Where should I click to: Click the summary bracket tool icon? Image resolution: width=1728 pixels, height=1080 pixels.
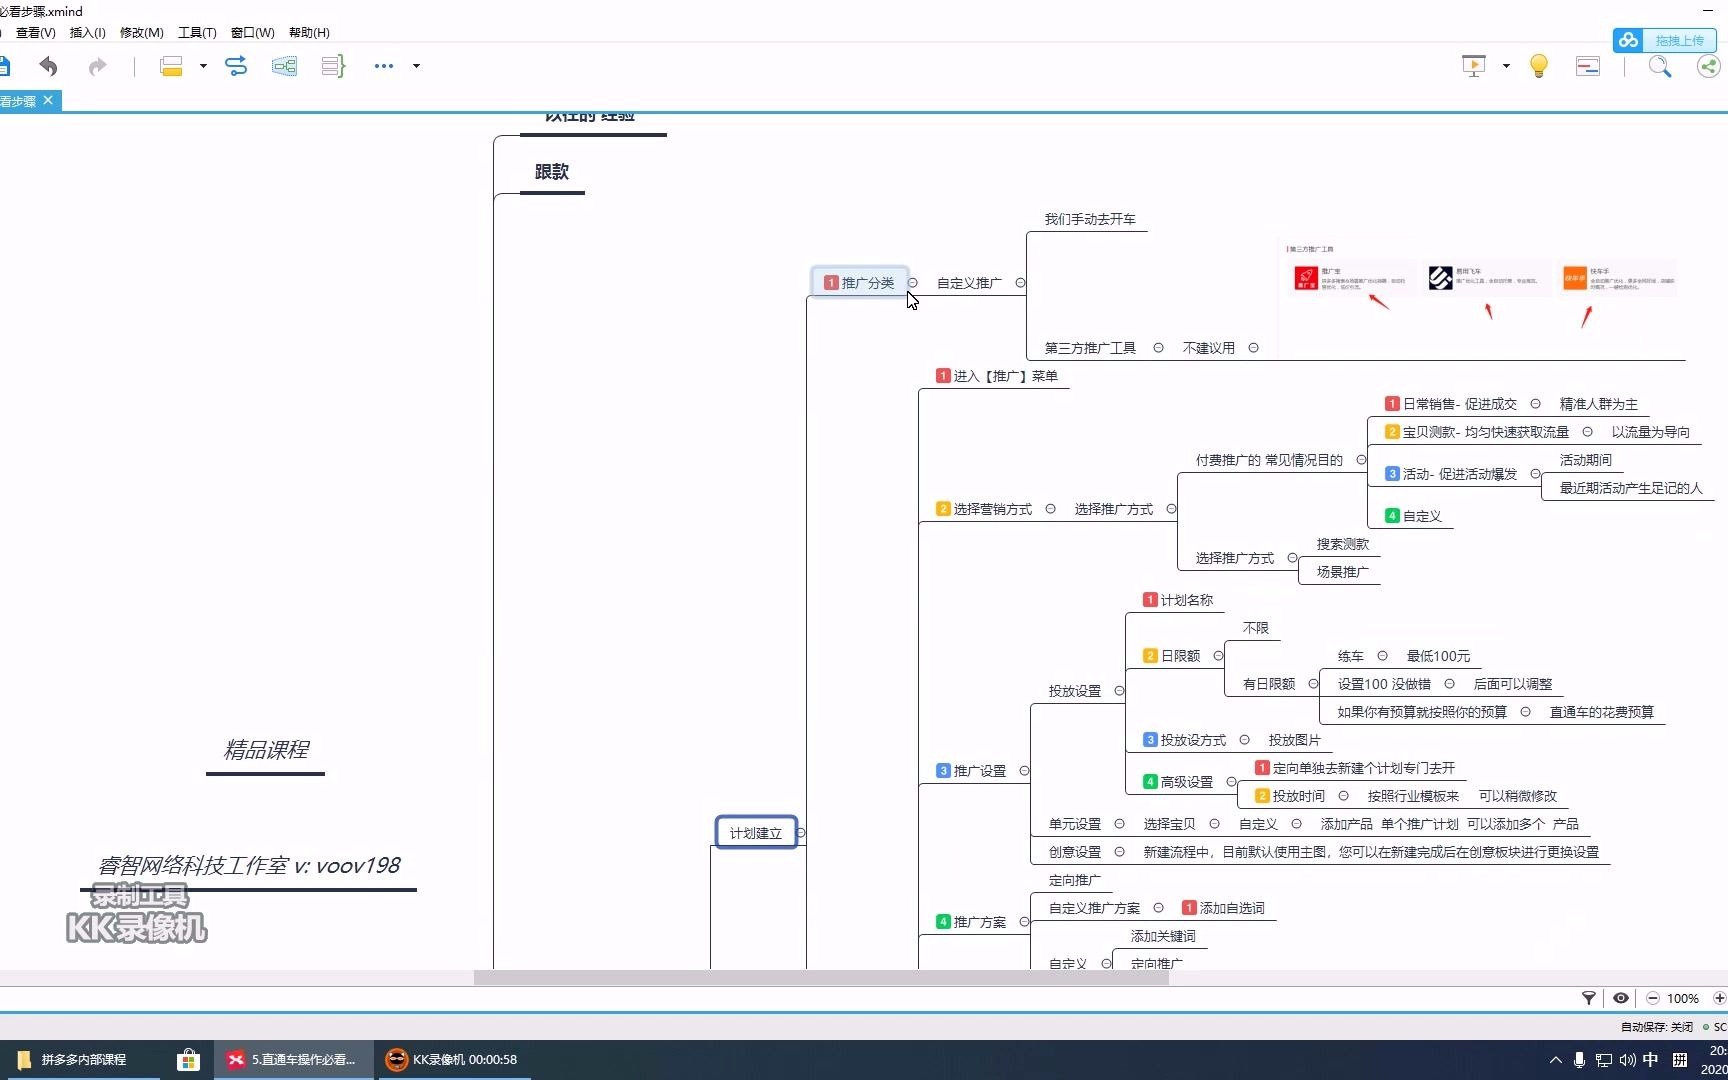tap(333, 66)
